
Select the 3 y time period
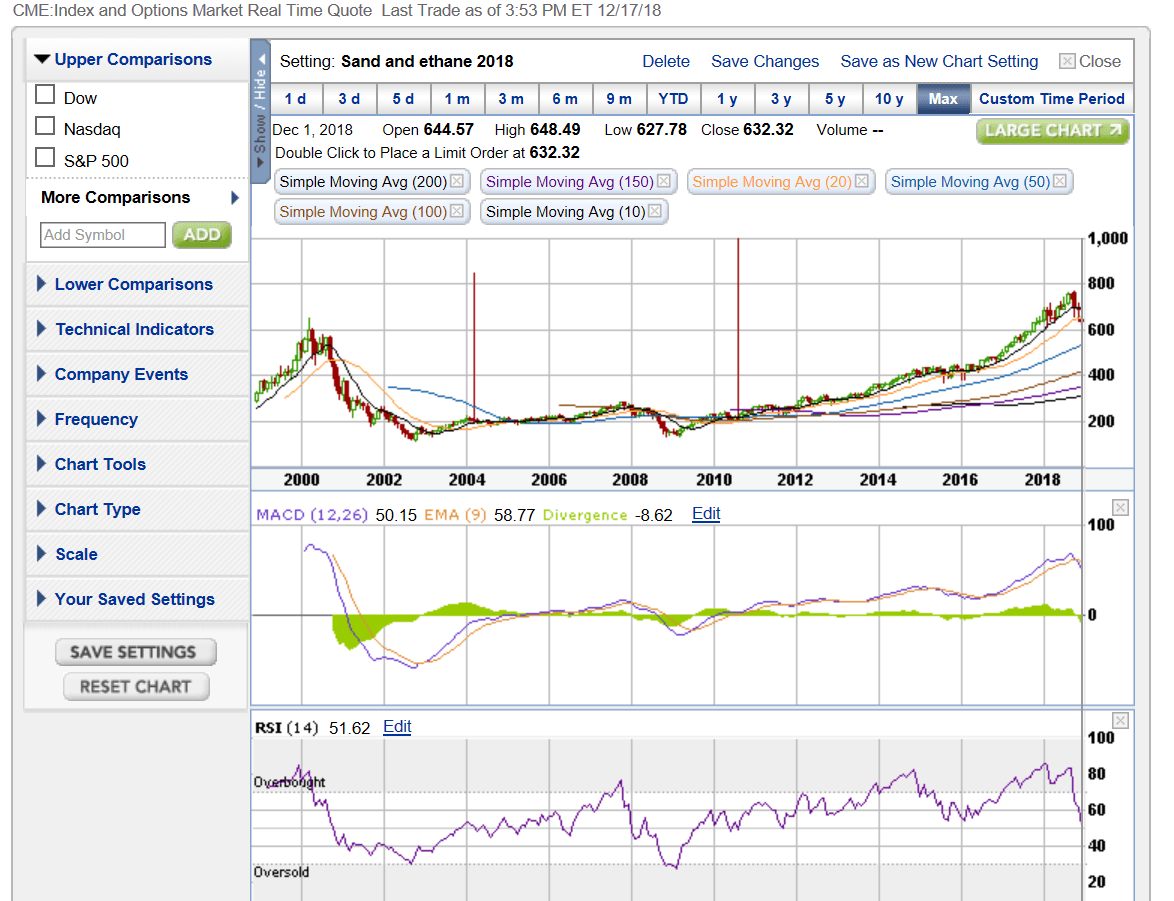click(x=781, y=99)
